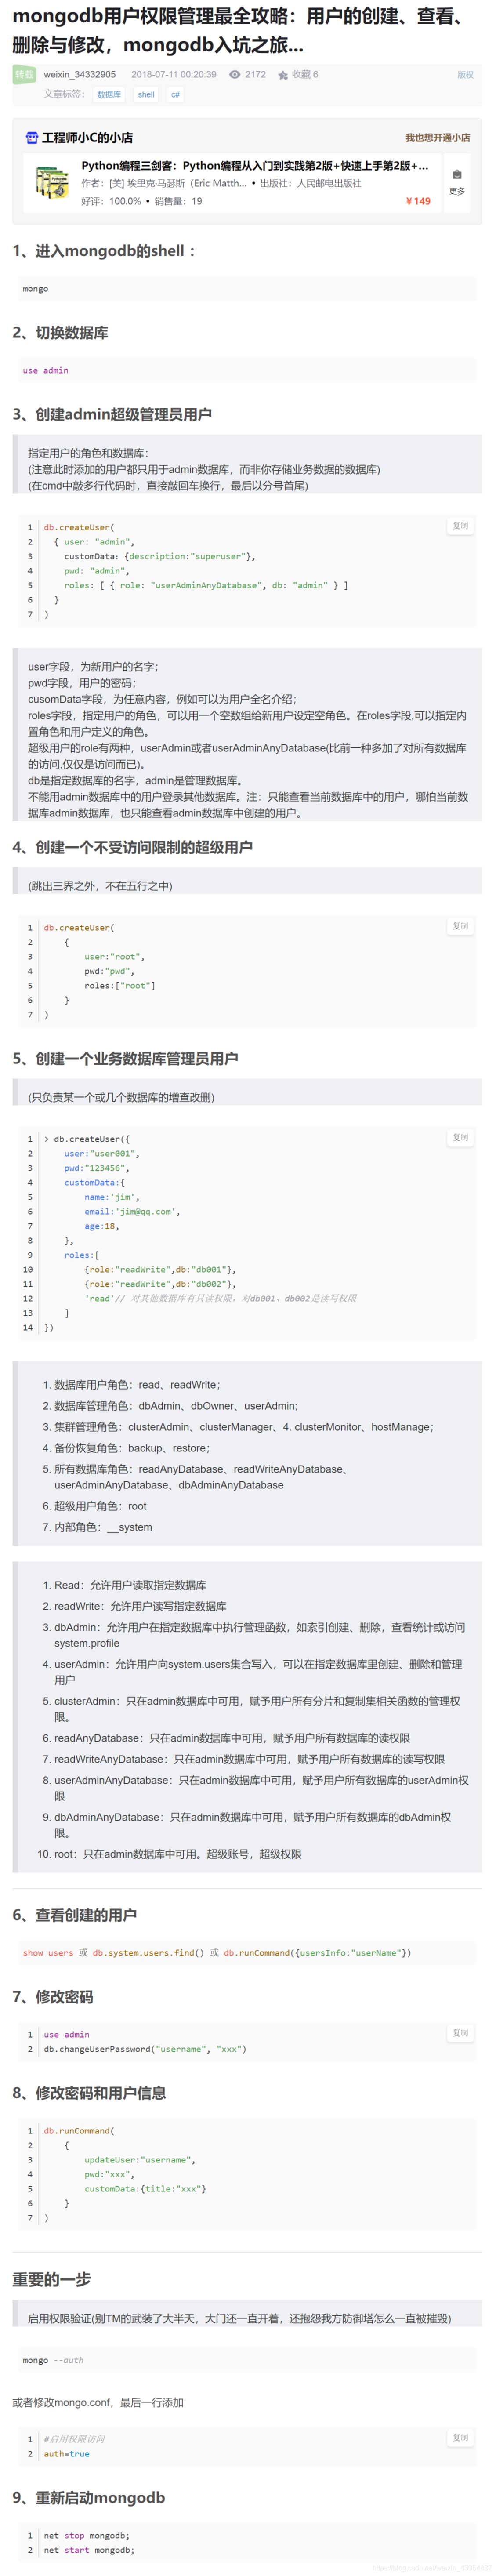Click the note 跳出三界之外，不在五行之中
The width and height of the screenshot is (496, 2576).
coord(100,886)
